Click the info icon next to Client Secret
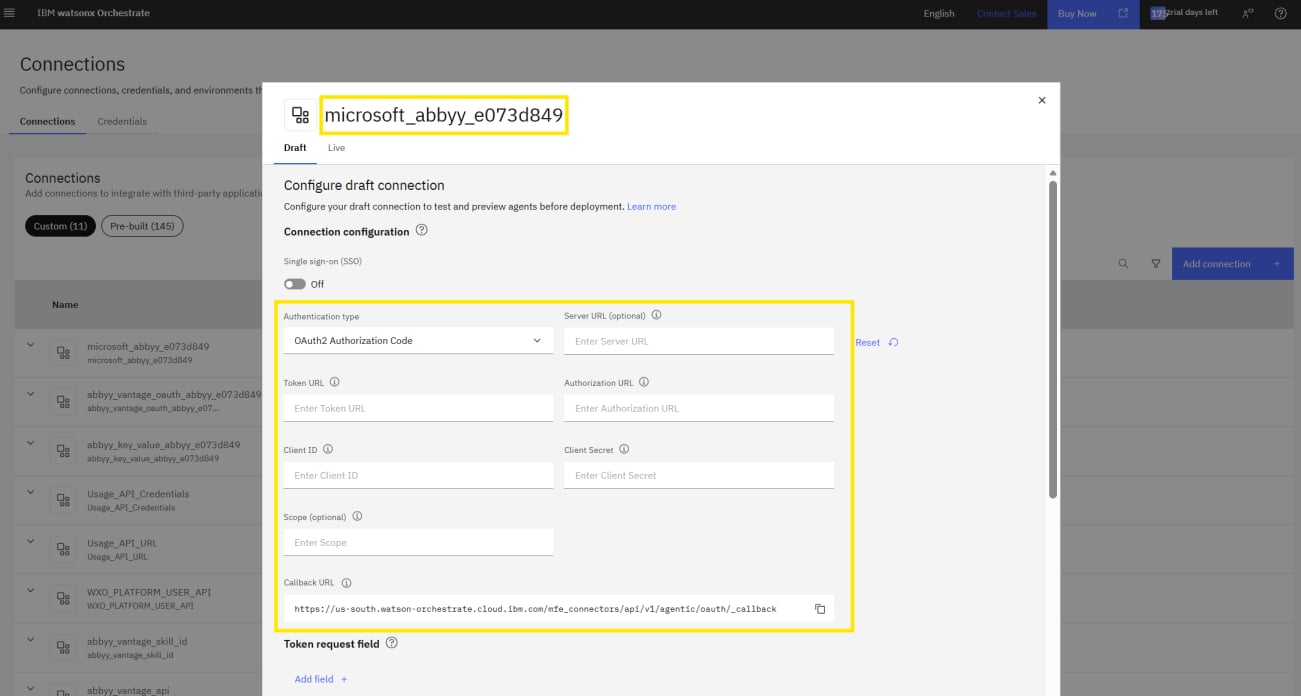 [624, 449]
